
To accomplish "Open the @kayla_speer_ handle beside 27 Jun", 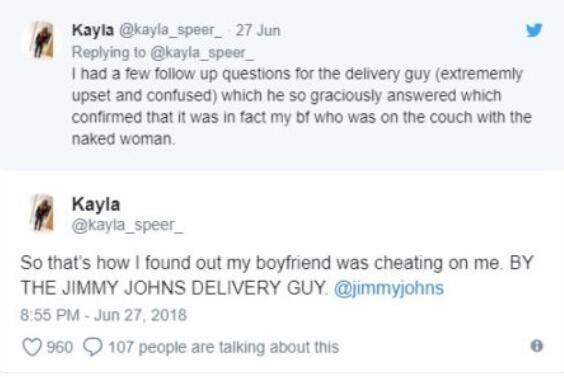I will 170,30.
